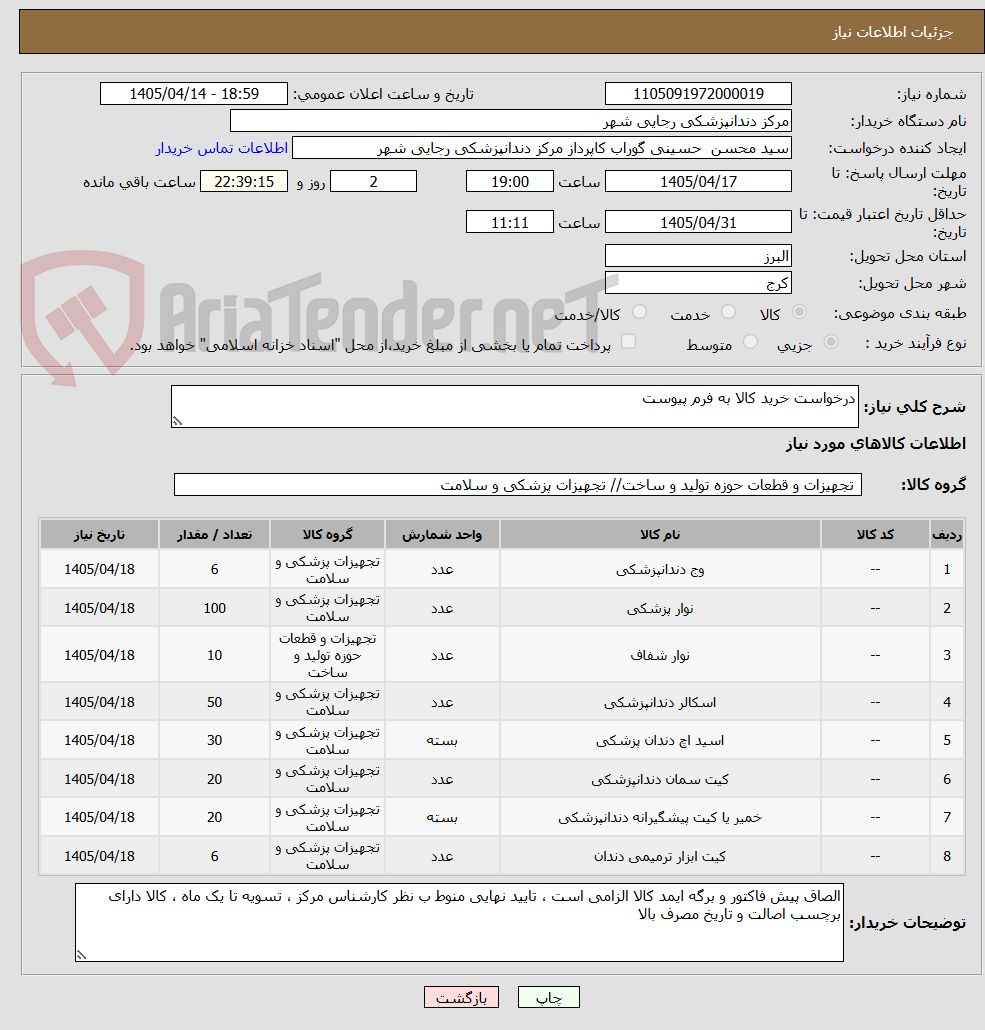This screenshot has height=1030, width=985.
Task: Click the delivery province field البرز
Action: click(x=698, y=256)
